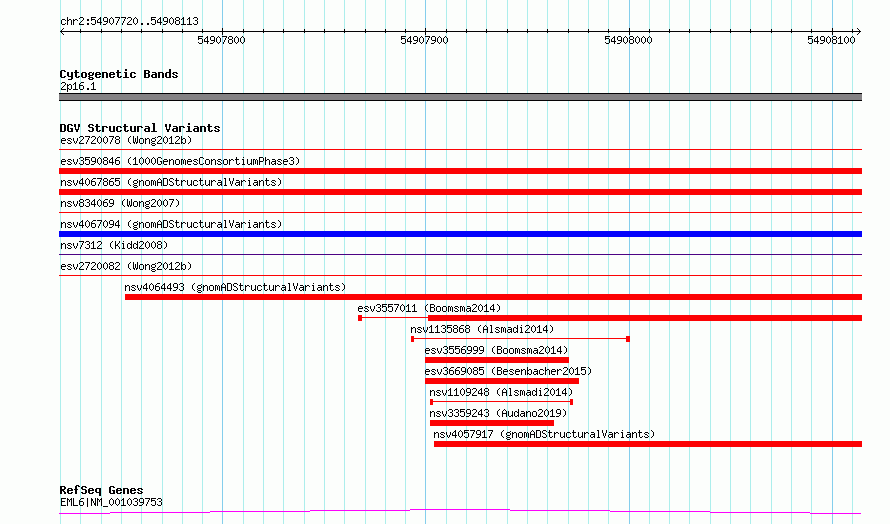This screenshot has width=890, height=524.
Task: Open variant esv2720078 (Wong2012b)
Action: point(126,140)
